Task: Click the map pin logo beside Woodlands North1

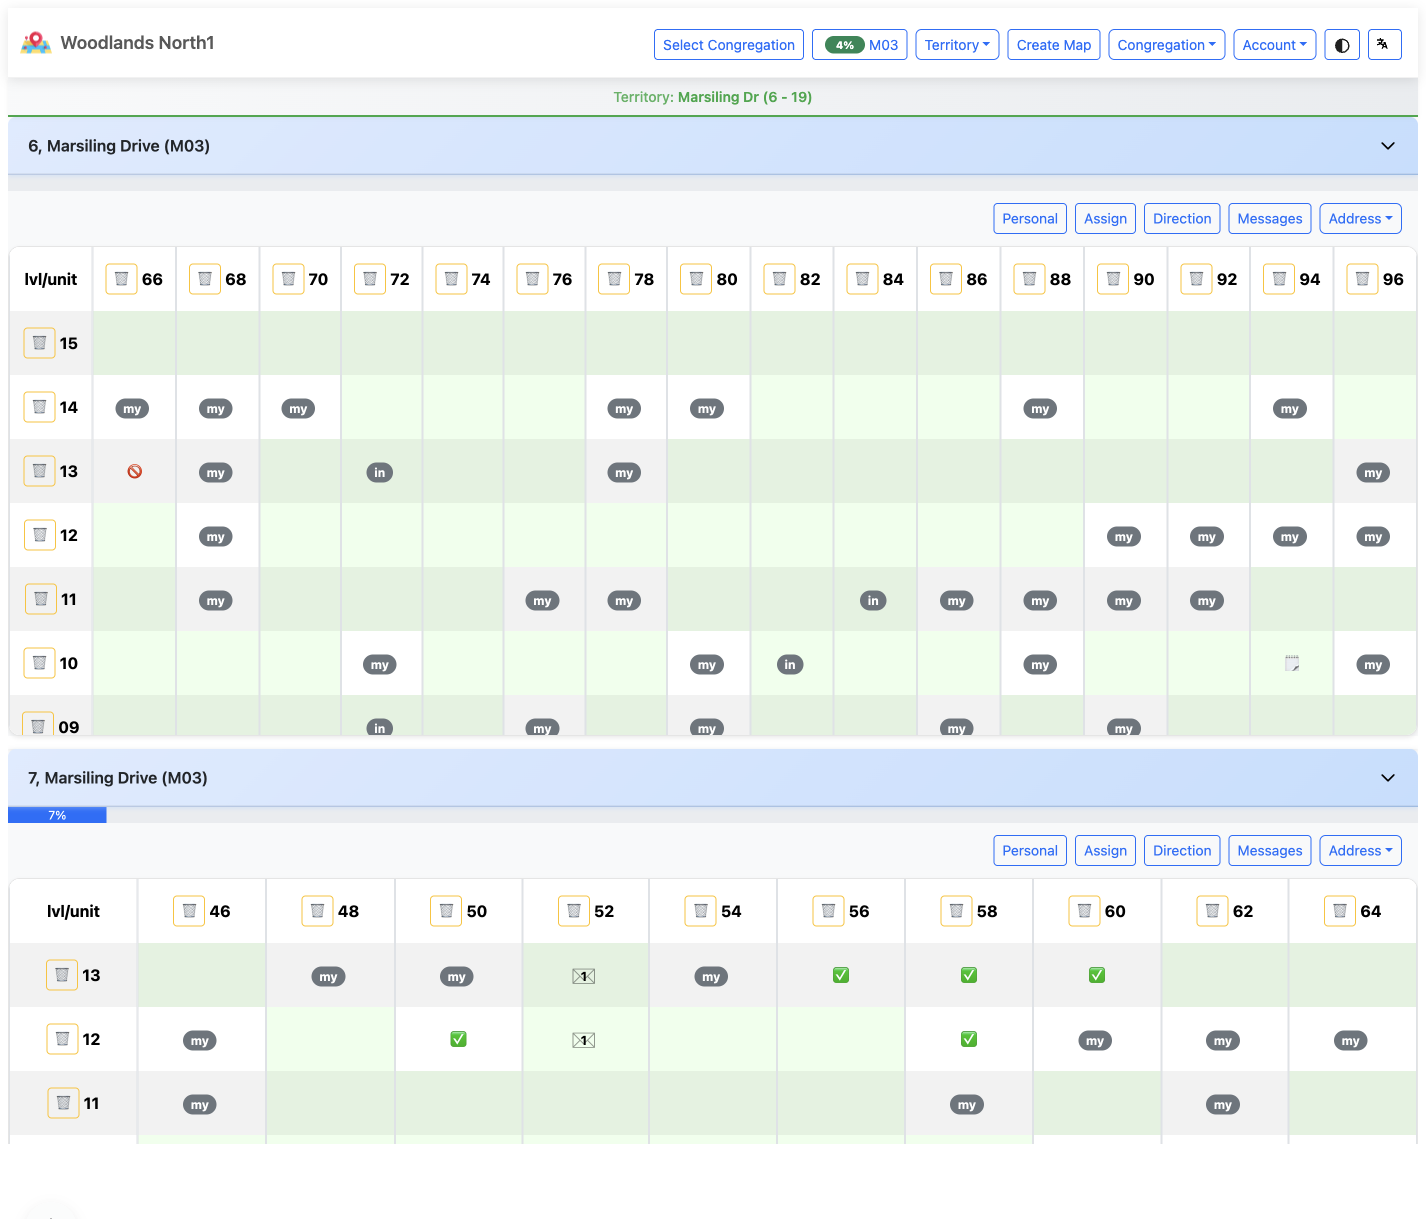Action: pyautogui.click(x=36, y=43)
